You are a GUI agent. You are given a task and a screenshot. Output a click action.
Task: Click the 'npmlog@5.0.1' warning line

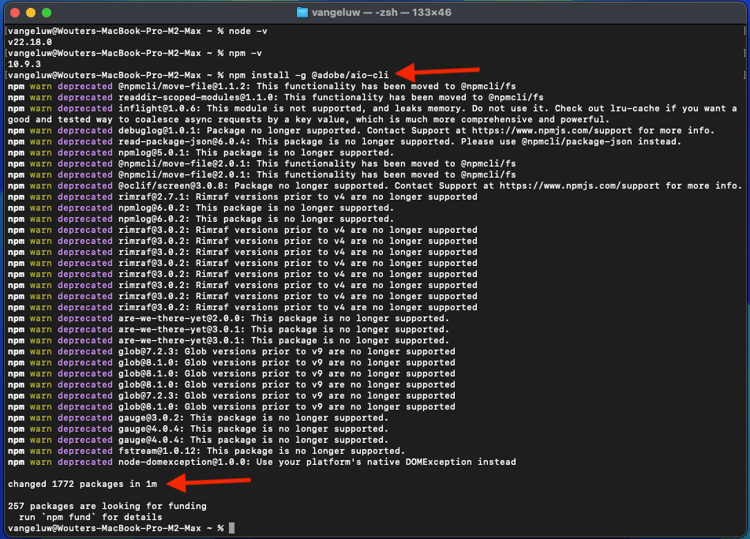[201, 153]
